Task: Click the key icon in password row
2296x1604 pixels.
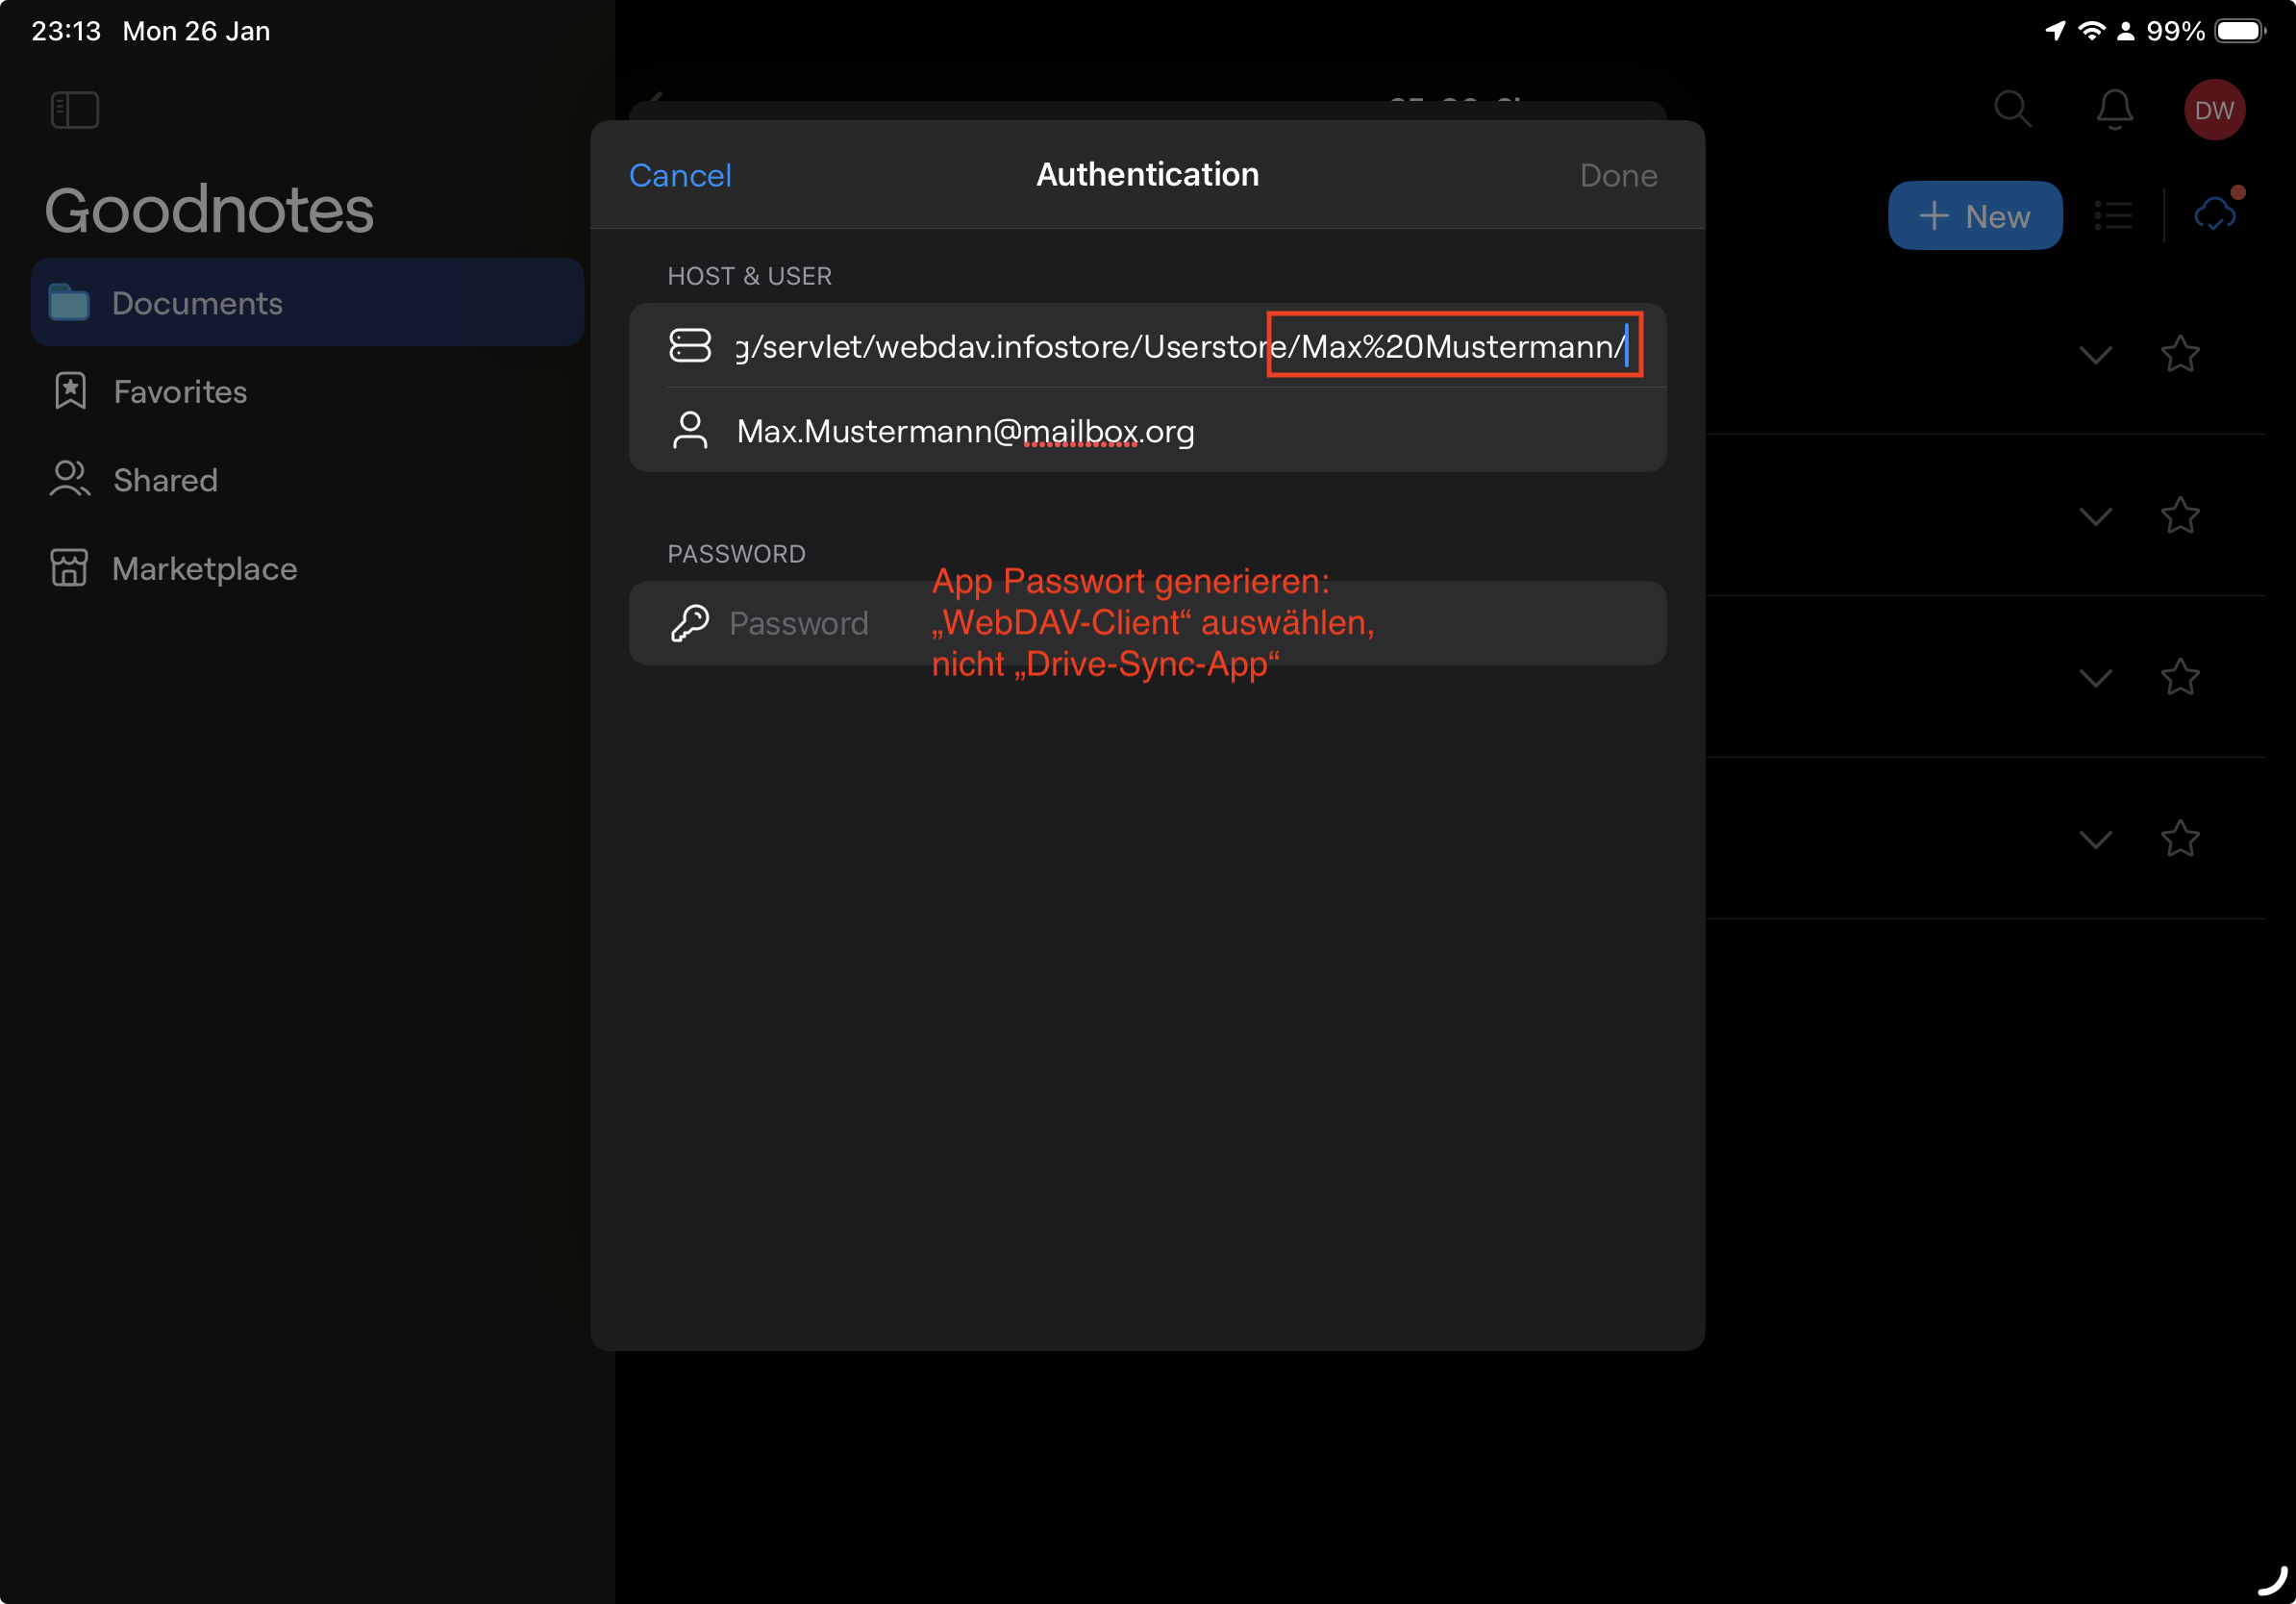Action: (x=689, y=624)
